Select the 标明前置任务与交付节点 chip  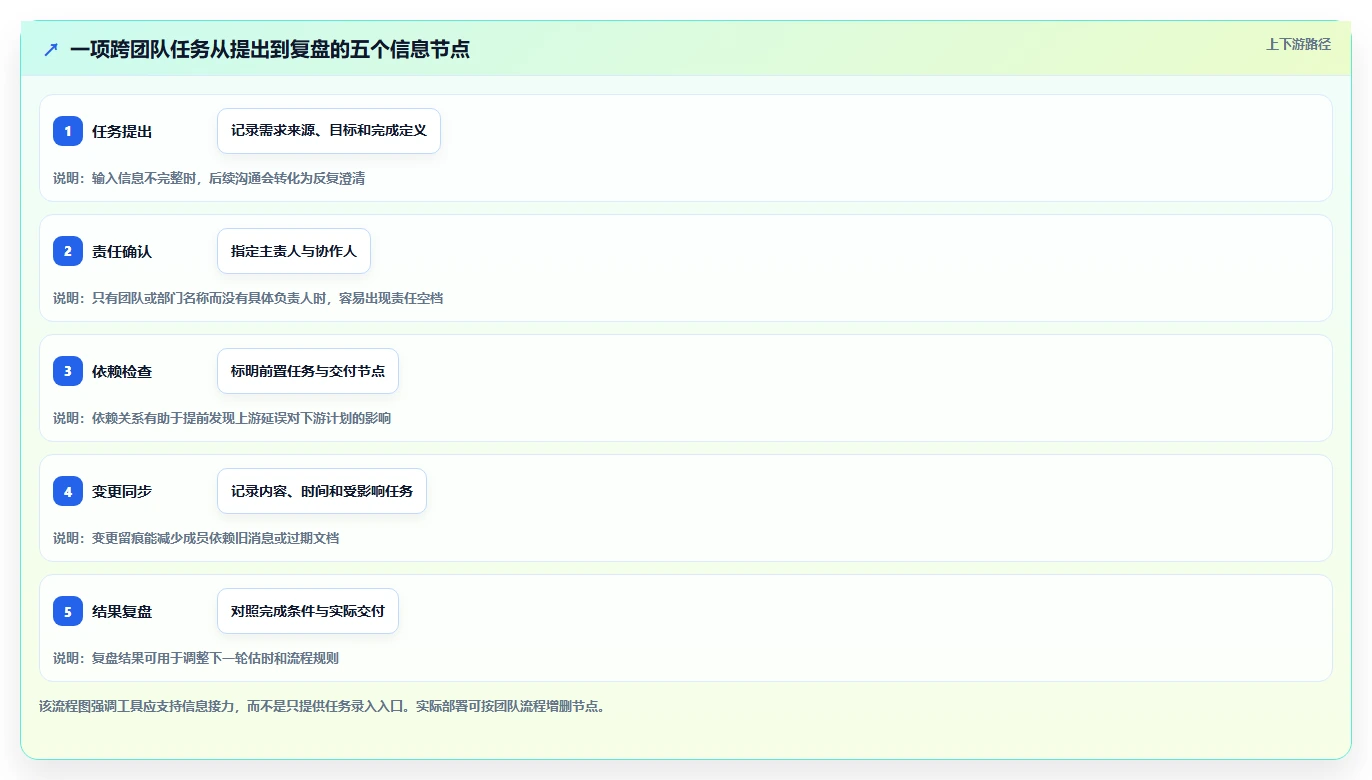click(308, 371)
